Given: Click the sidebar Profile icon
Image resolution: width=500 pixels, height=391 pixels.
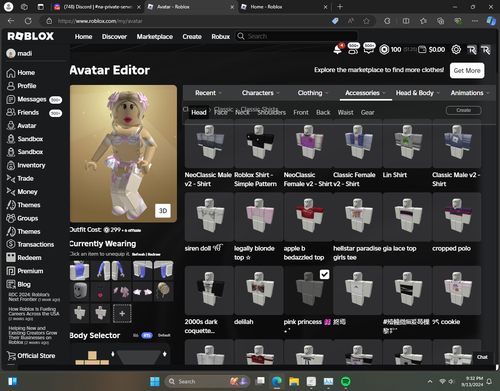Looking at the screenshot, I should click(x=11, y=86).
